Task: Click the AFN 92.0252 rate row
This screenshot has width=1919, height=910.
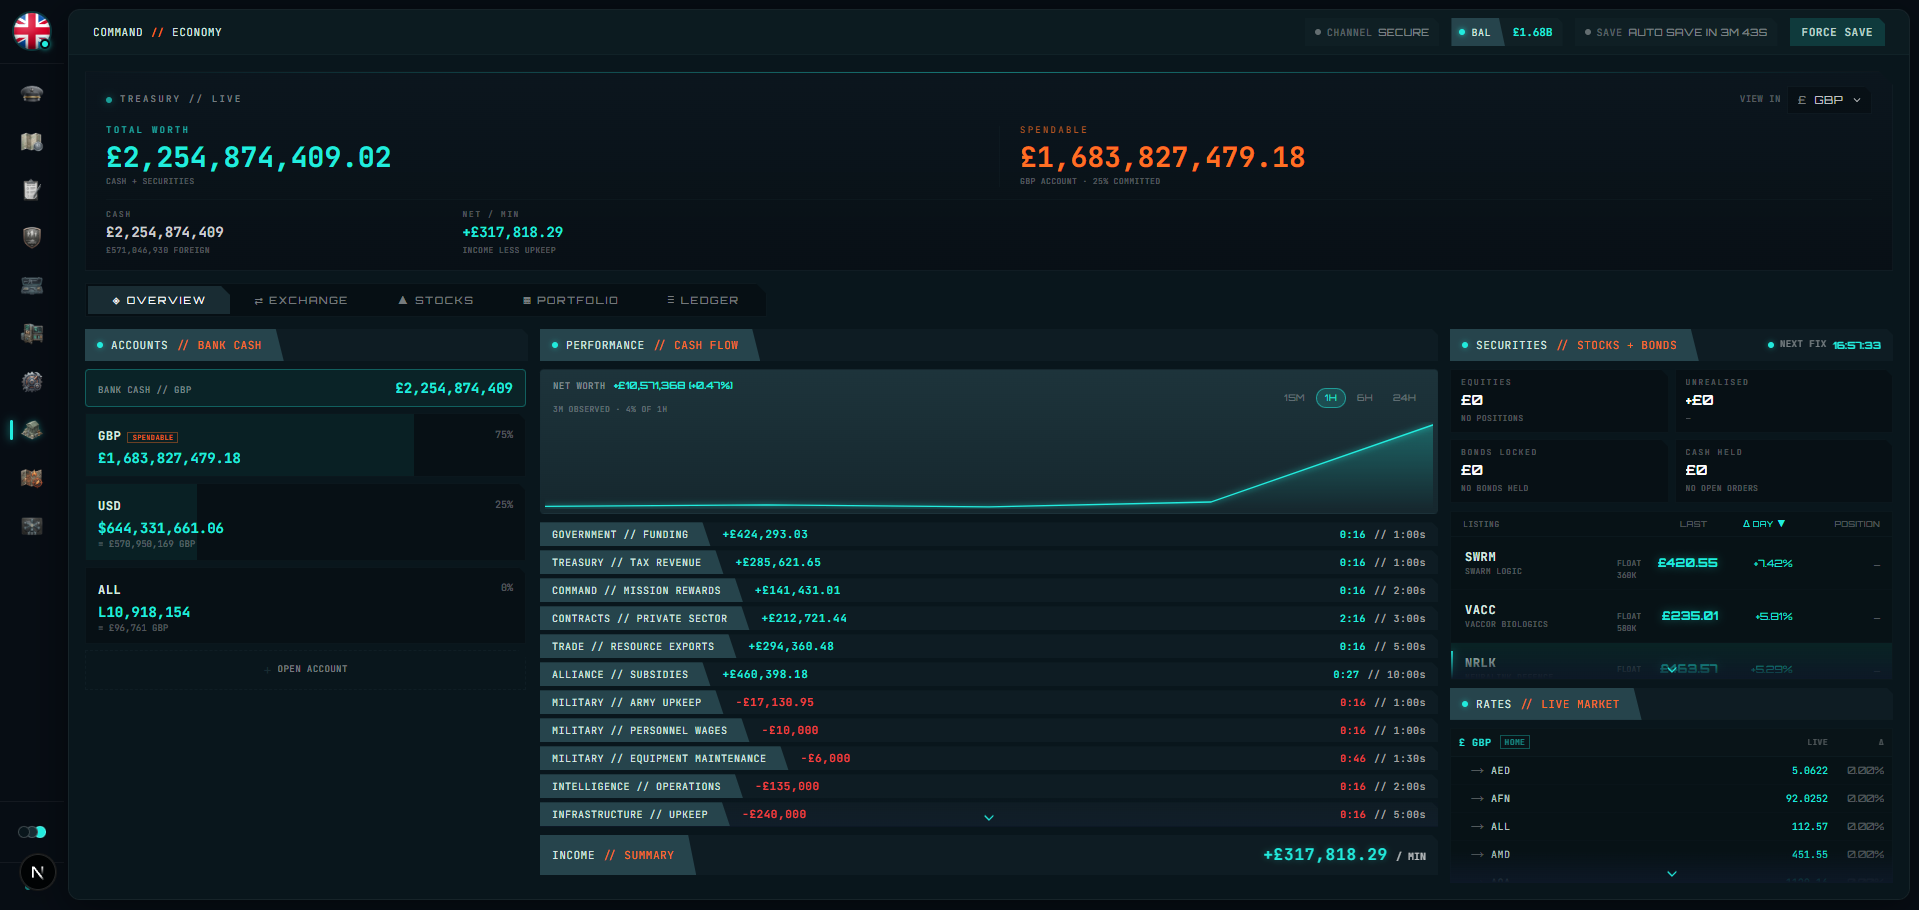Action: (x=1671, y=799)
